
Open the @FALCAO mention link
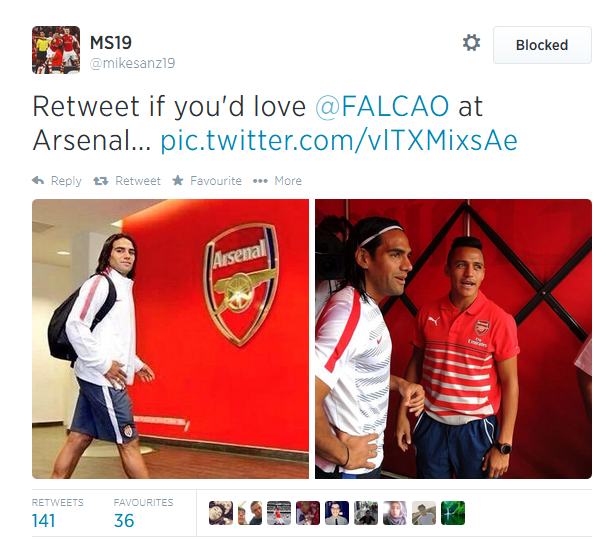(x=382, y=106)
